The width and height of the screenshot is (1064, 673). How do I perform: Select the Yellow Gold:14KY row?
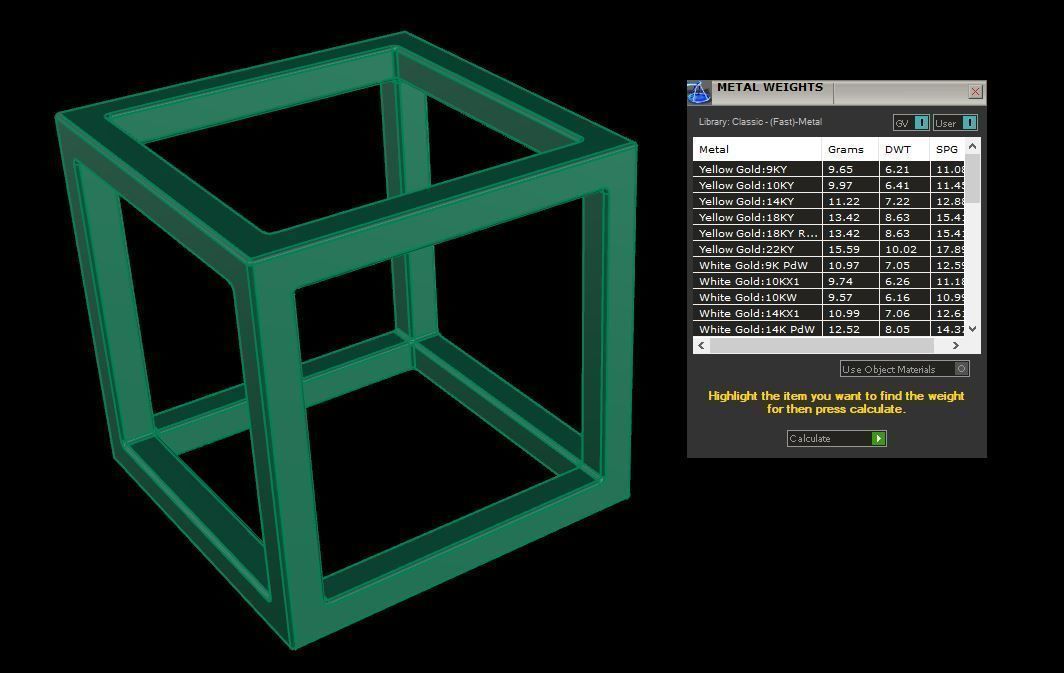coord(829,201)
